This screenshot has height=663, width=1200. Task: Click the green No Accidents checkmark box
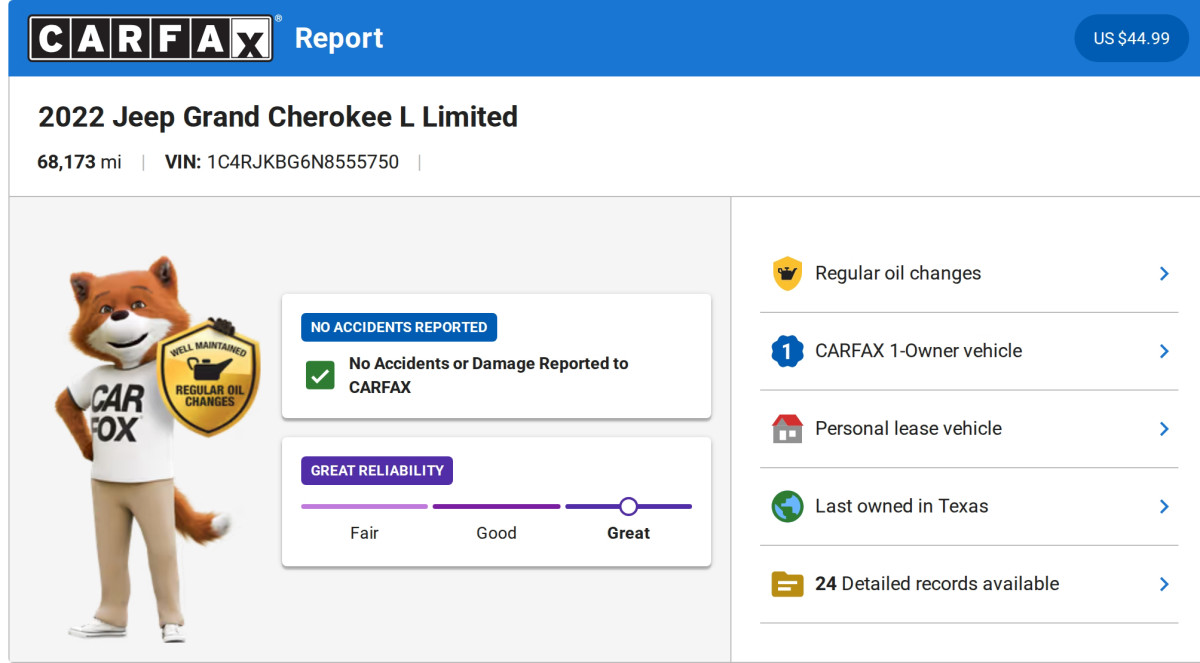tap(320, 376)
